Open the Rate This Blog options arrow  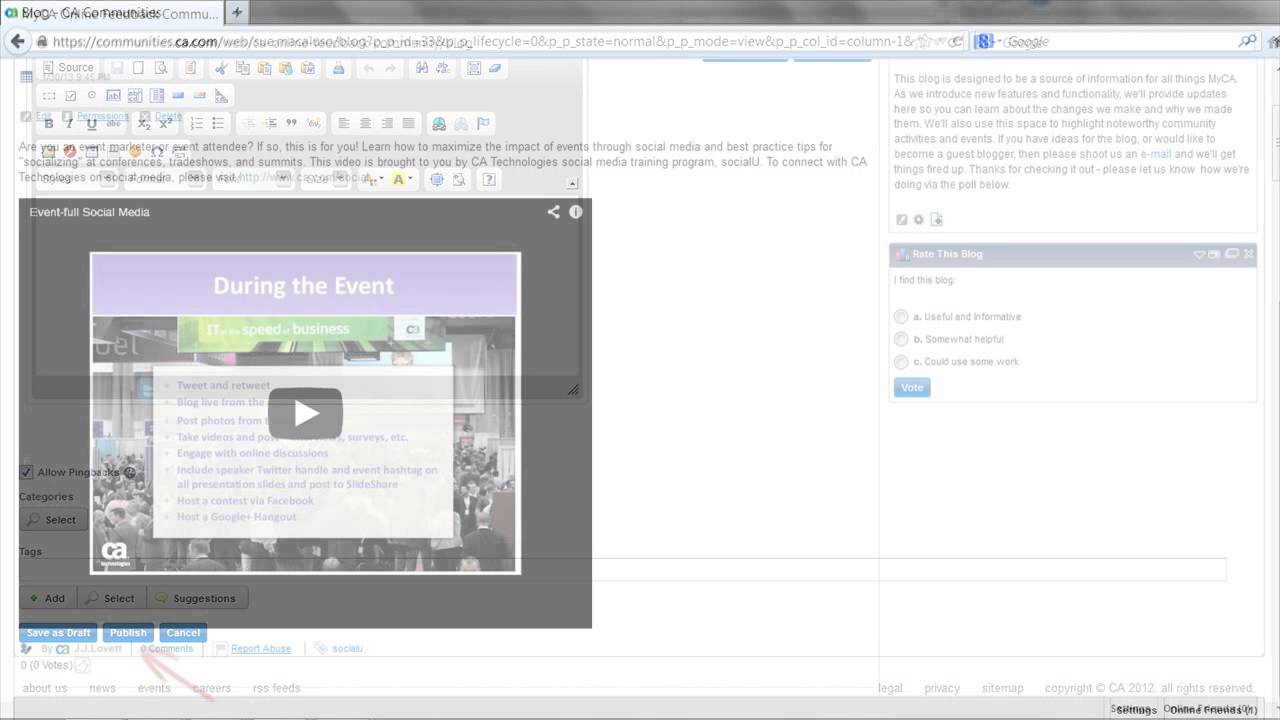tap(1199, 254)
